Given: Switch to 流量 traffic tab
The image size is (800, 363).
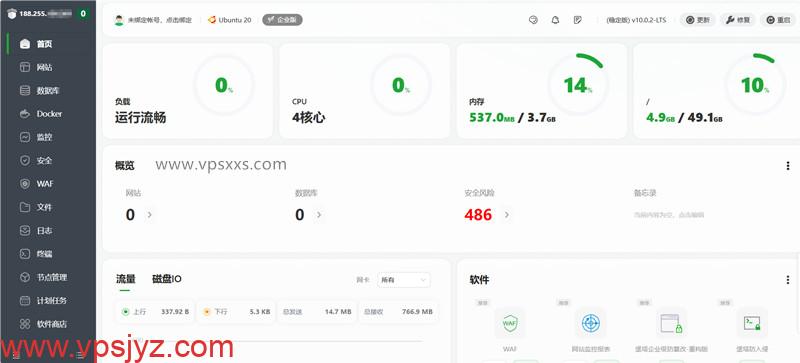Looking at the screenshot, I should tap(126, 279).
